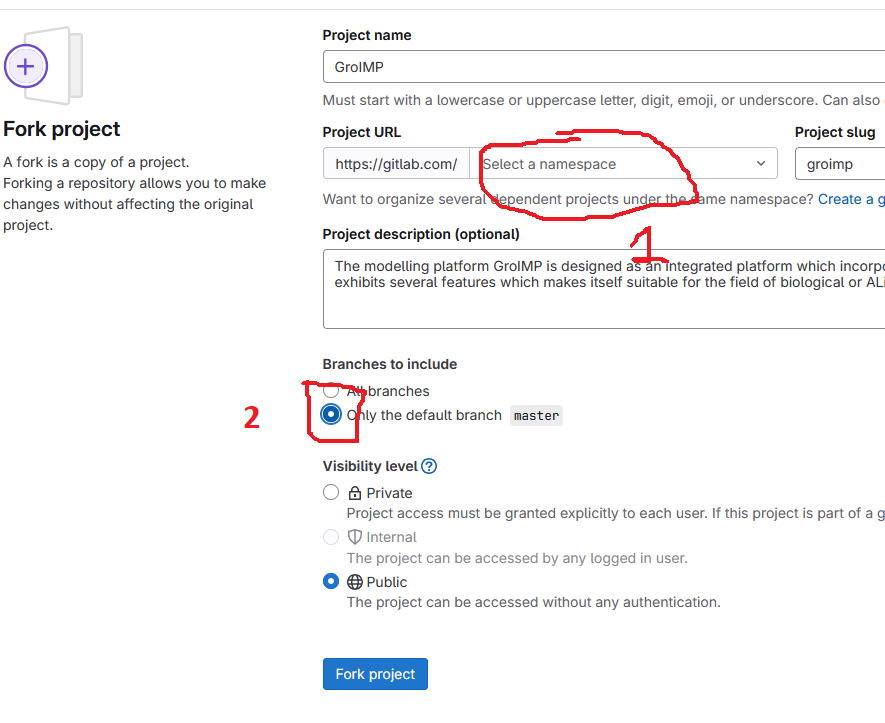Click the Fork project button

coord(375,674)
